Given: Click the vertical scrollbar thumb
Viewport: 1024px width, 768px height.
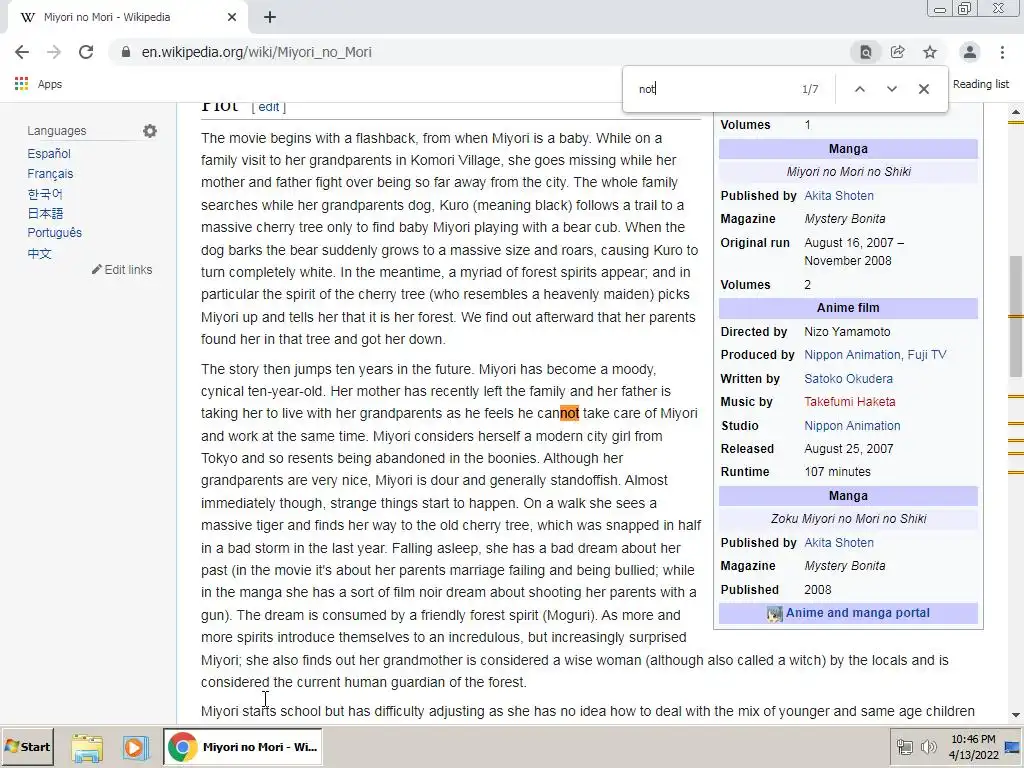Looking at the screenshot, I should click(x=1016, y=316).
